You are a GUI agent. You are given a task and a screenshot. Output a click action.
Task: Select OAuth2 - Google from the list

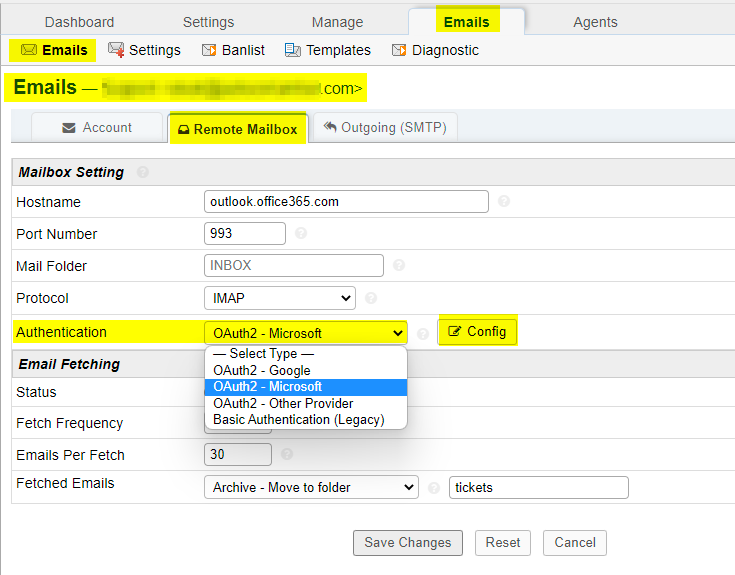(262, 370)
